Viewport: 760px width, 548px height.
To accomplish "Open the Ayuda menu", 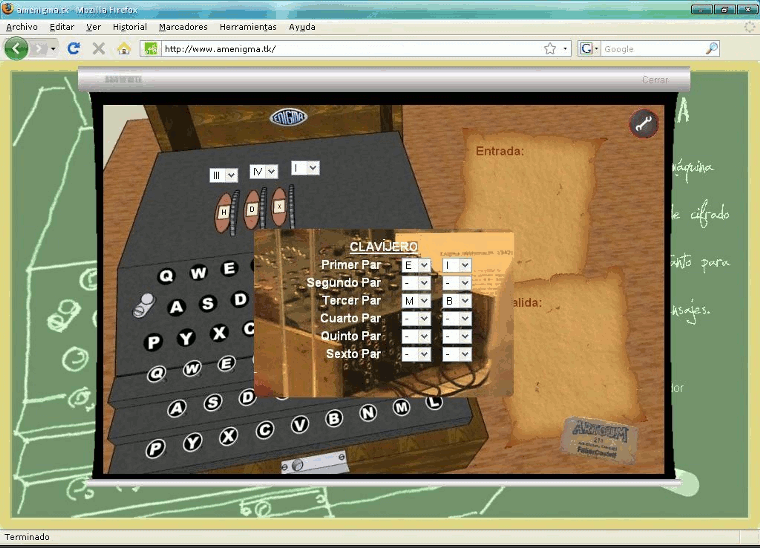I will click(302, 27).
